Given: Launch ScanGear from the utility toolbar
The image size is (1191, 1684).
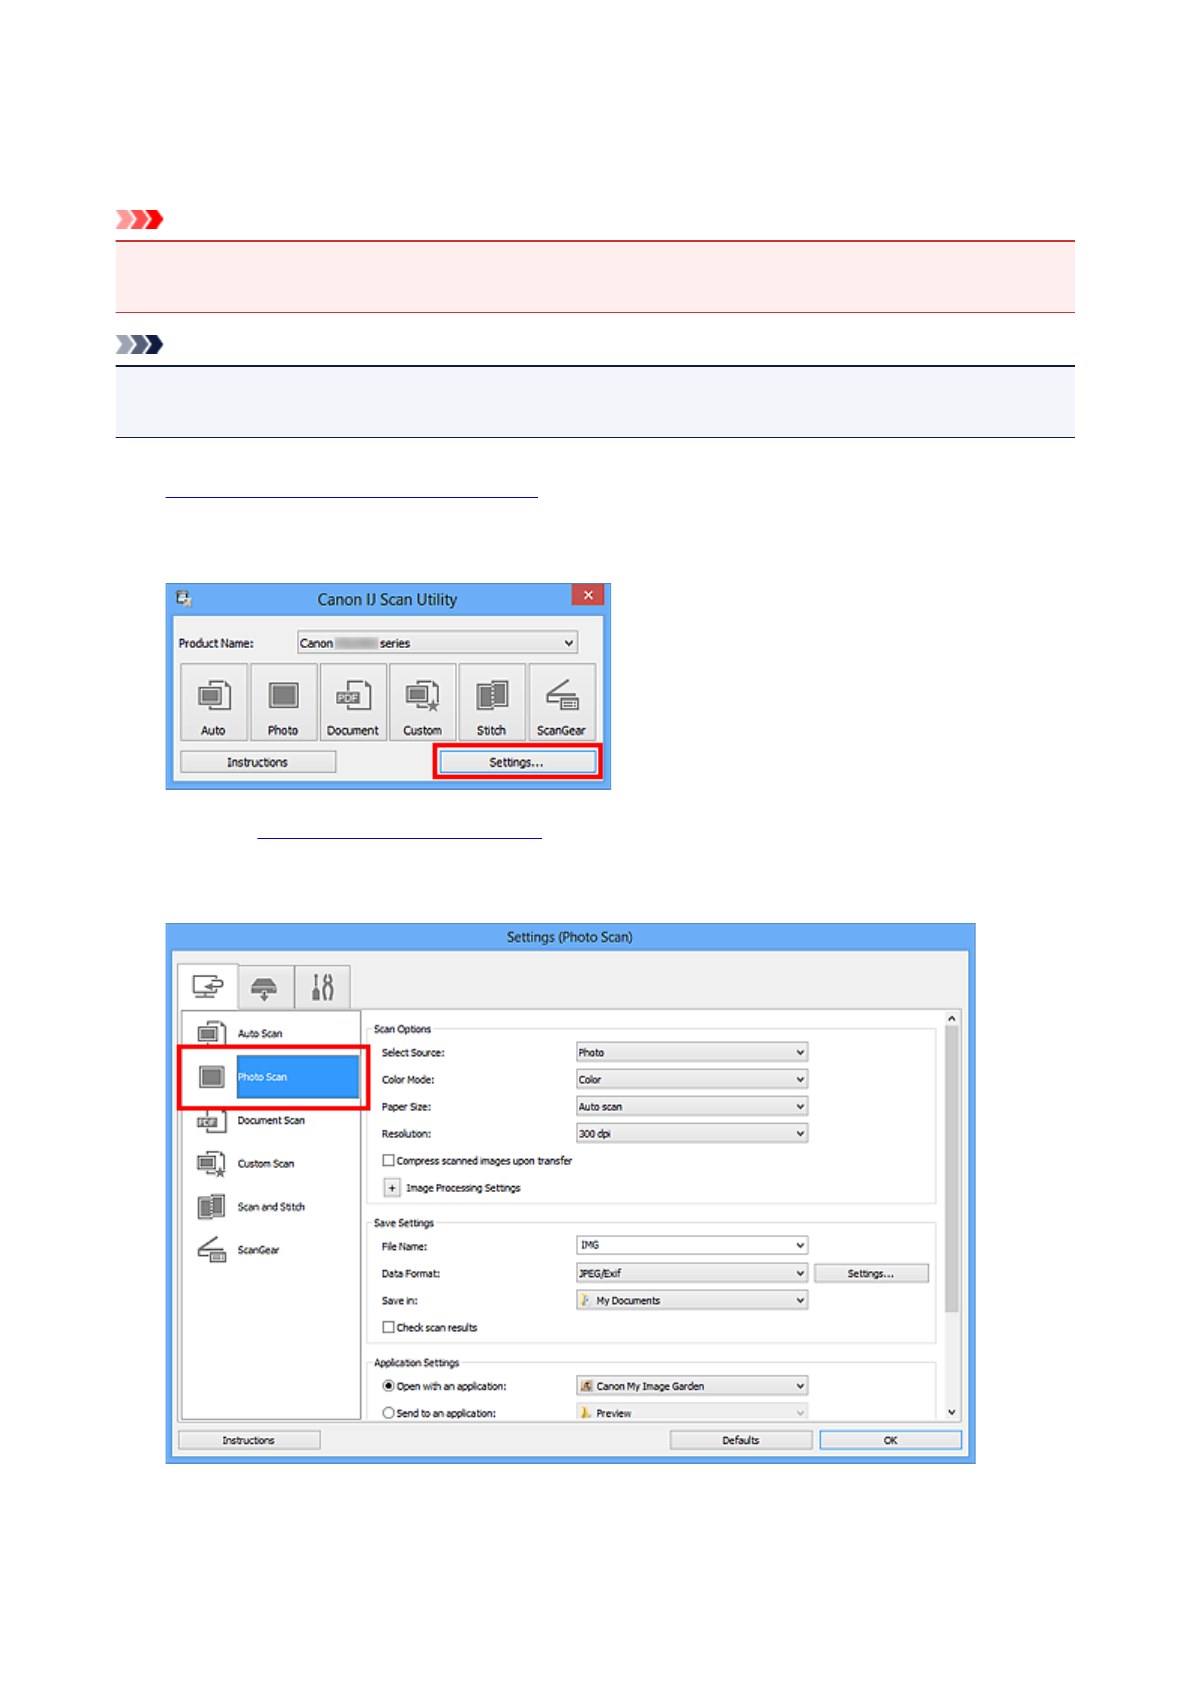Looking at the screenshot, I should [x=561, y=702].
